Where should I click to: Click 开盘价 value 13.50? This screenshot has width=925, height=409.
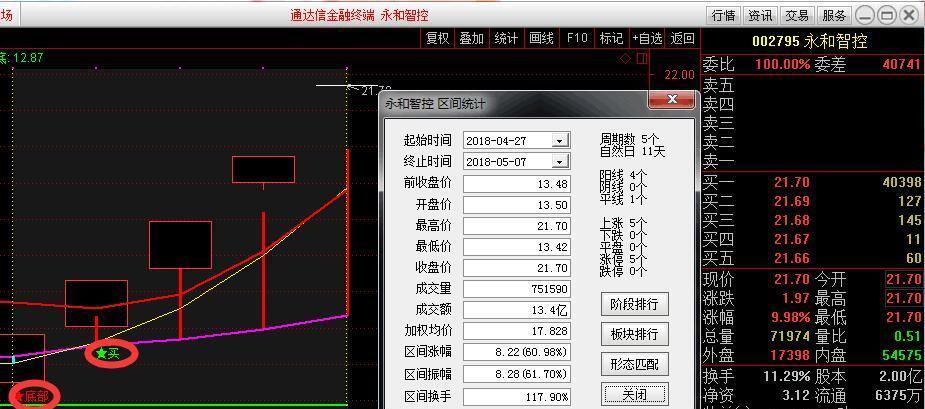click(517, 205)
